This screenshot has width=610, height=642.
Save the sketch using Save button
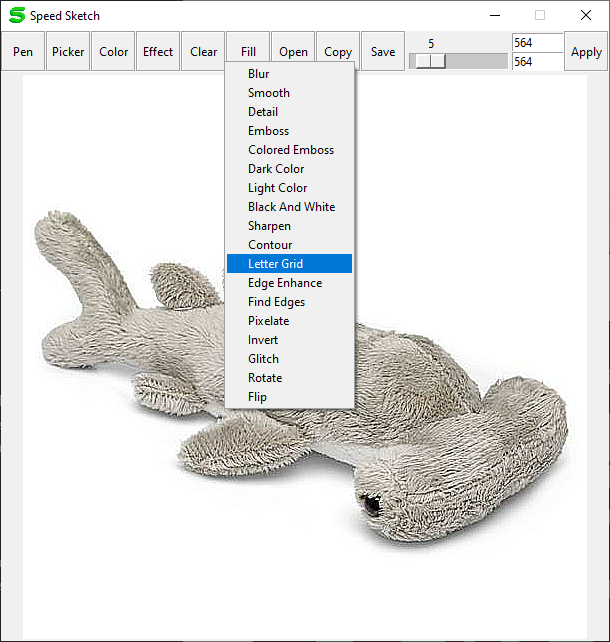click(x=383, y=52)
